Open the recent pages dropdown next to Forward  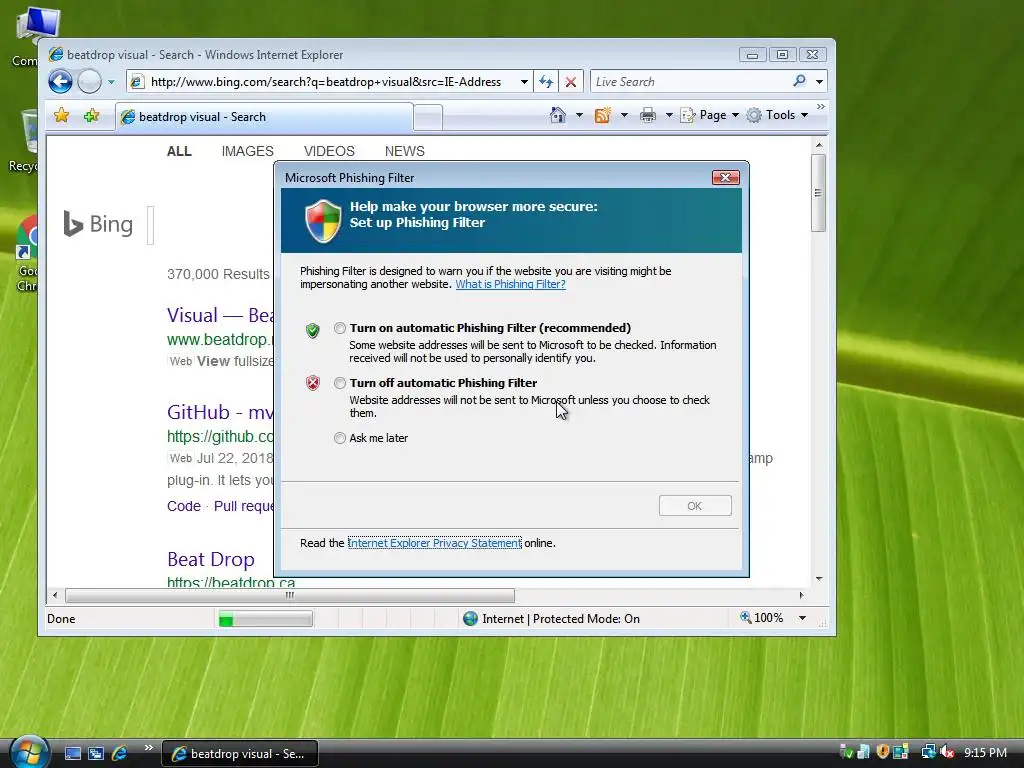click(111, 82)
